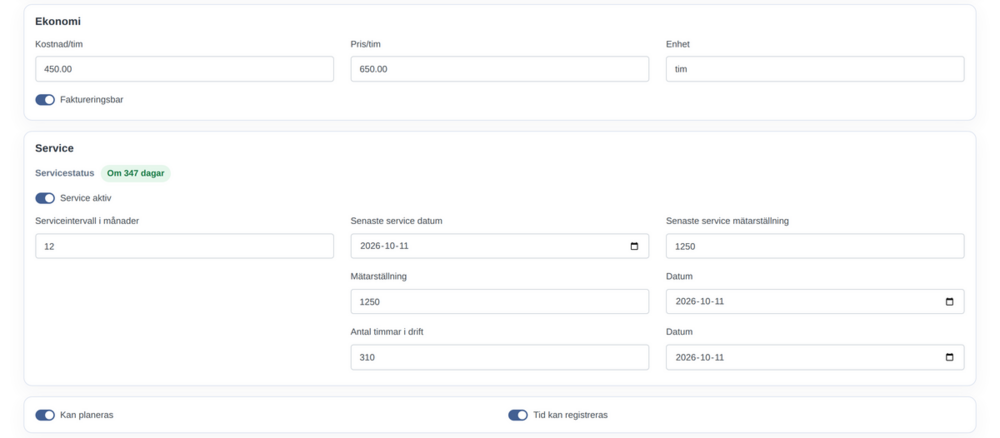The width and height of the screenshot is (1000, 438).
Task: Edit the Serviceintervall i månader field
Action: coord(184,246)
